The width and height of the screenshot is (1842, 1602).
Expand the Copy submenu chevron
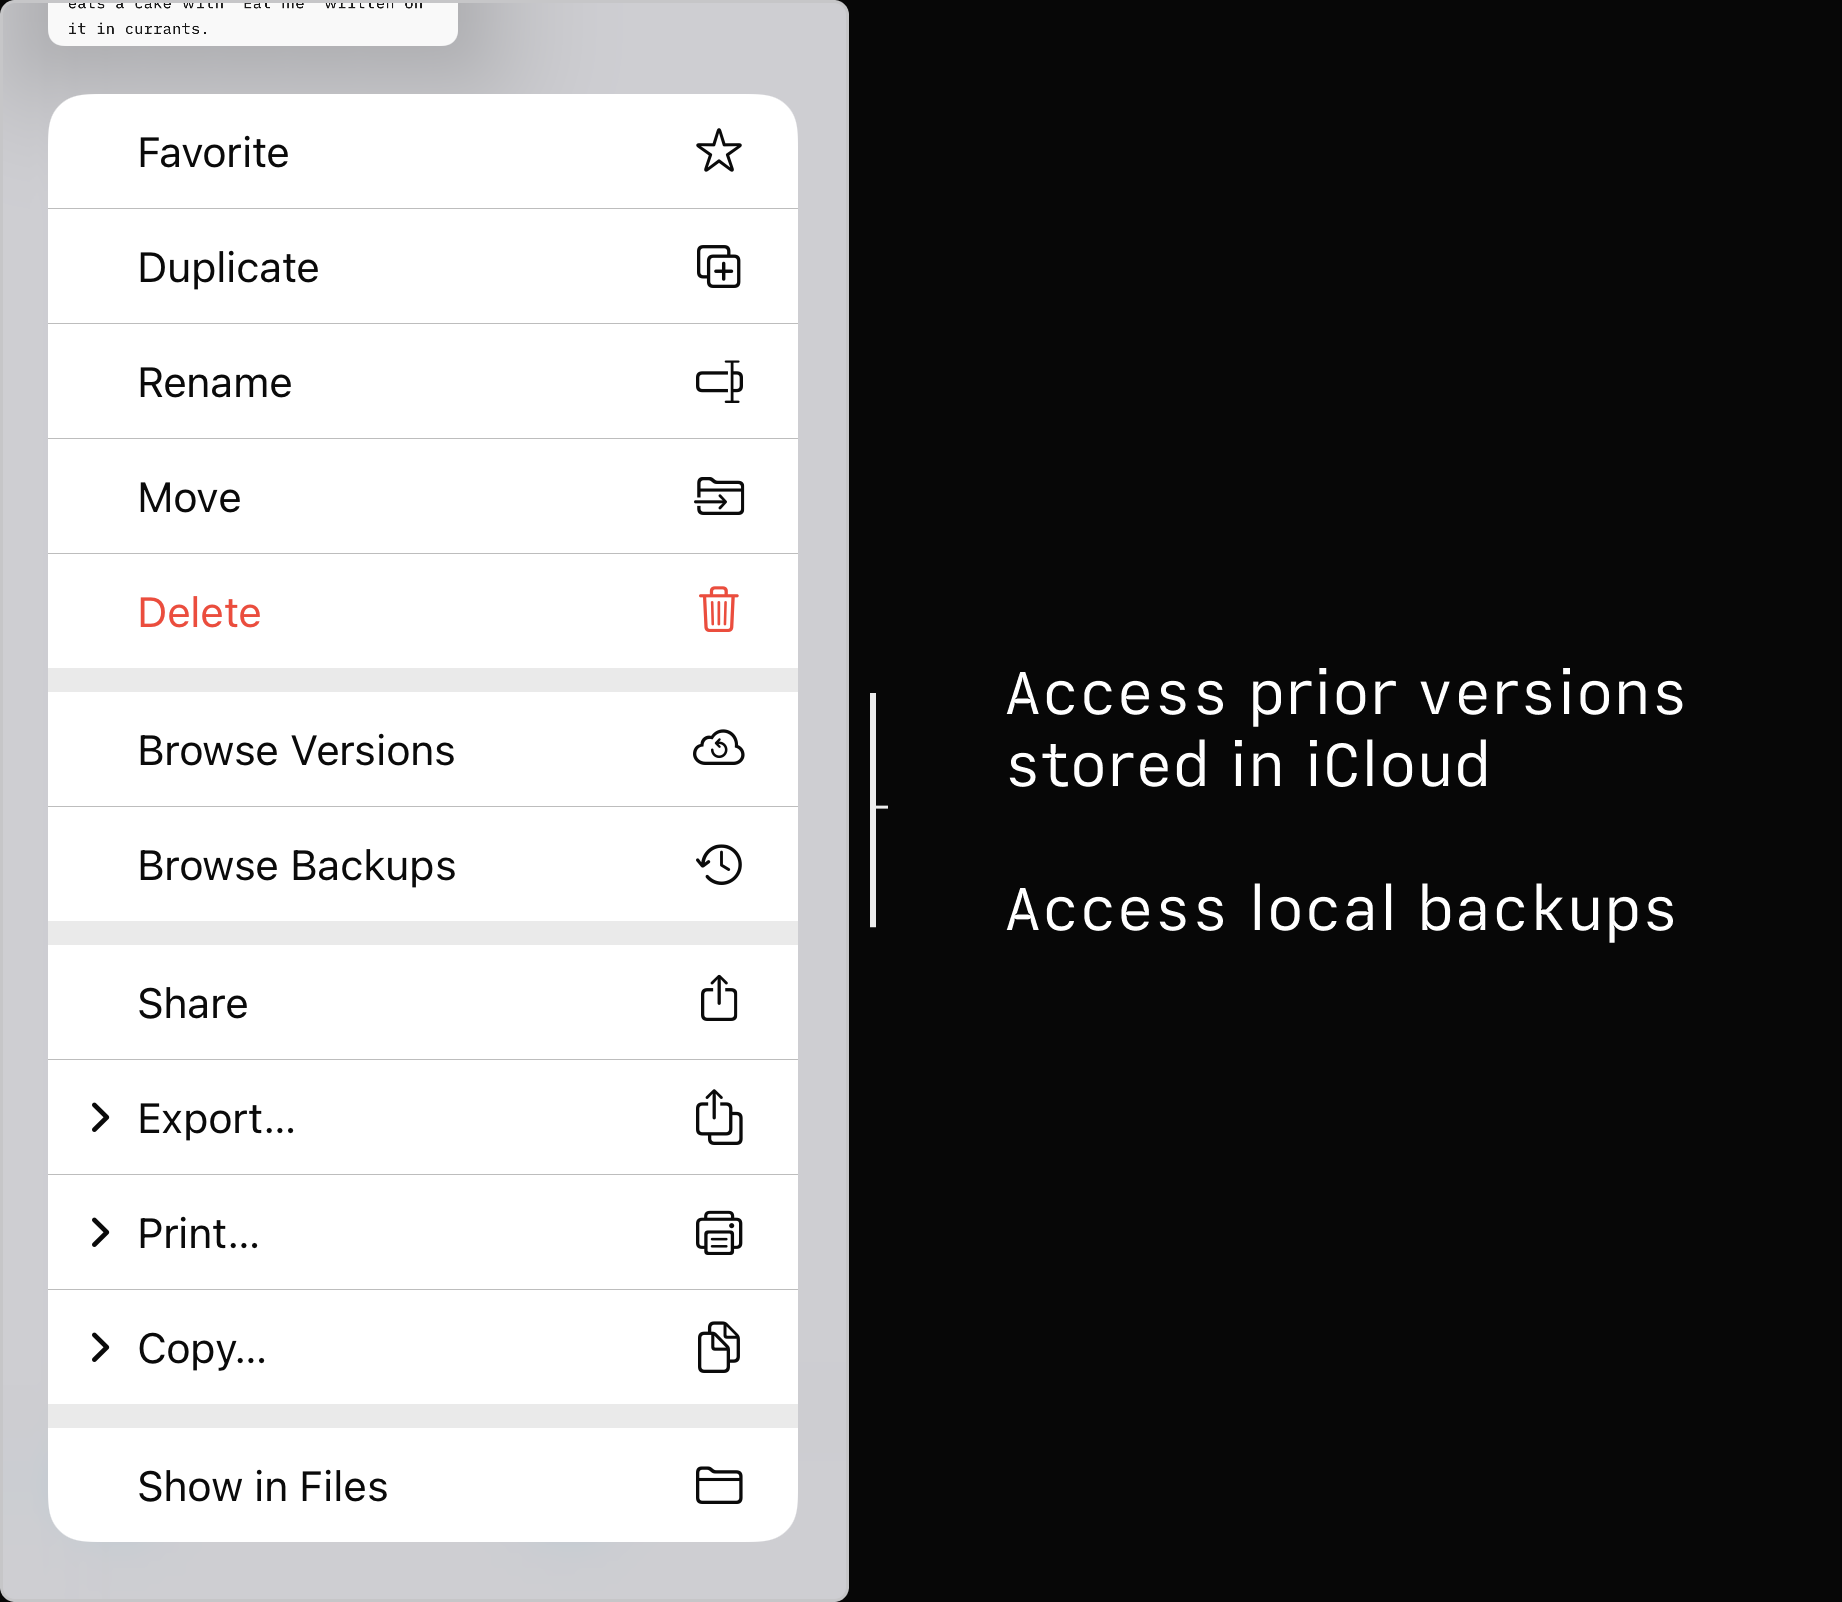(100, 1347)
